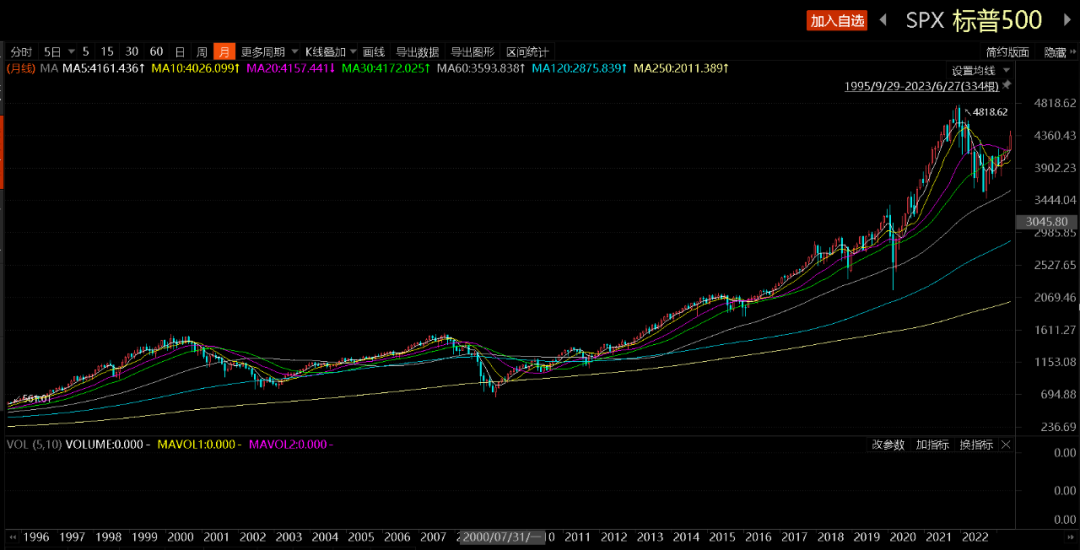Image resolution: width=1080 pixels, height=550 pixels.
Task: Click 改参数 to change volume parameters
Action: click(888, 445)
